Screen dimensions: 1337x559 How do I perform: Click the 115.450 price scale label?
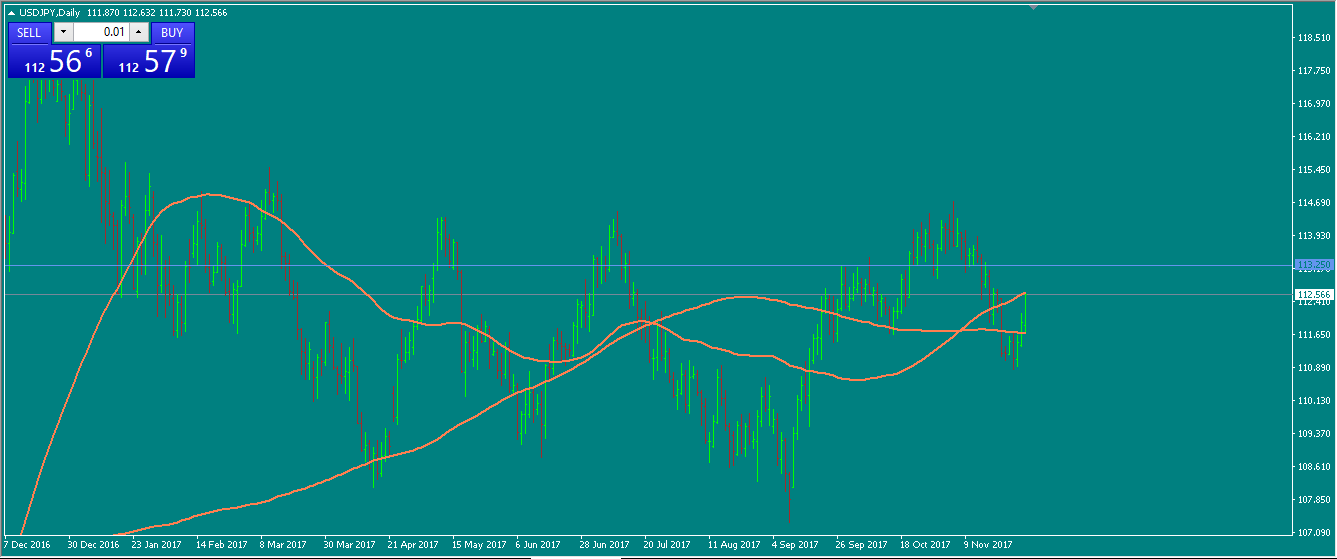pos(1313,170)
